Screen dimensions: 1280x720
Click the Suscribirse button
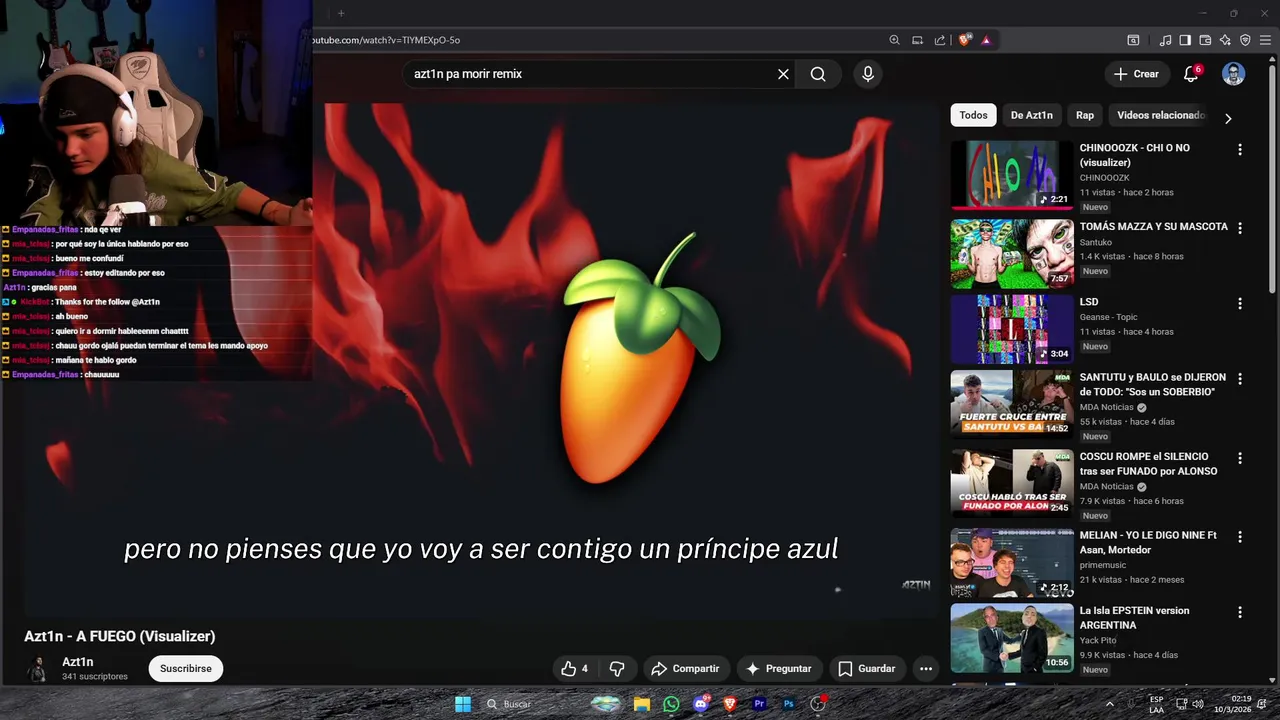pyautogui.click(x=186, y=669)
